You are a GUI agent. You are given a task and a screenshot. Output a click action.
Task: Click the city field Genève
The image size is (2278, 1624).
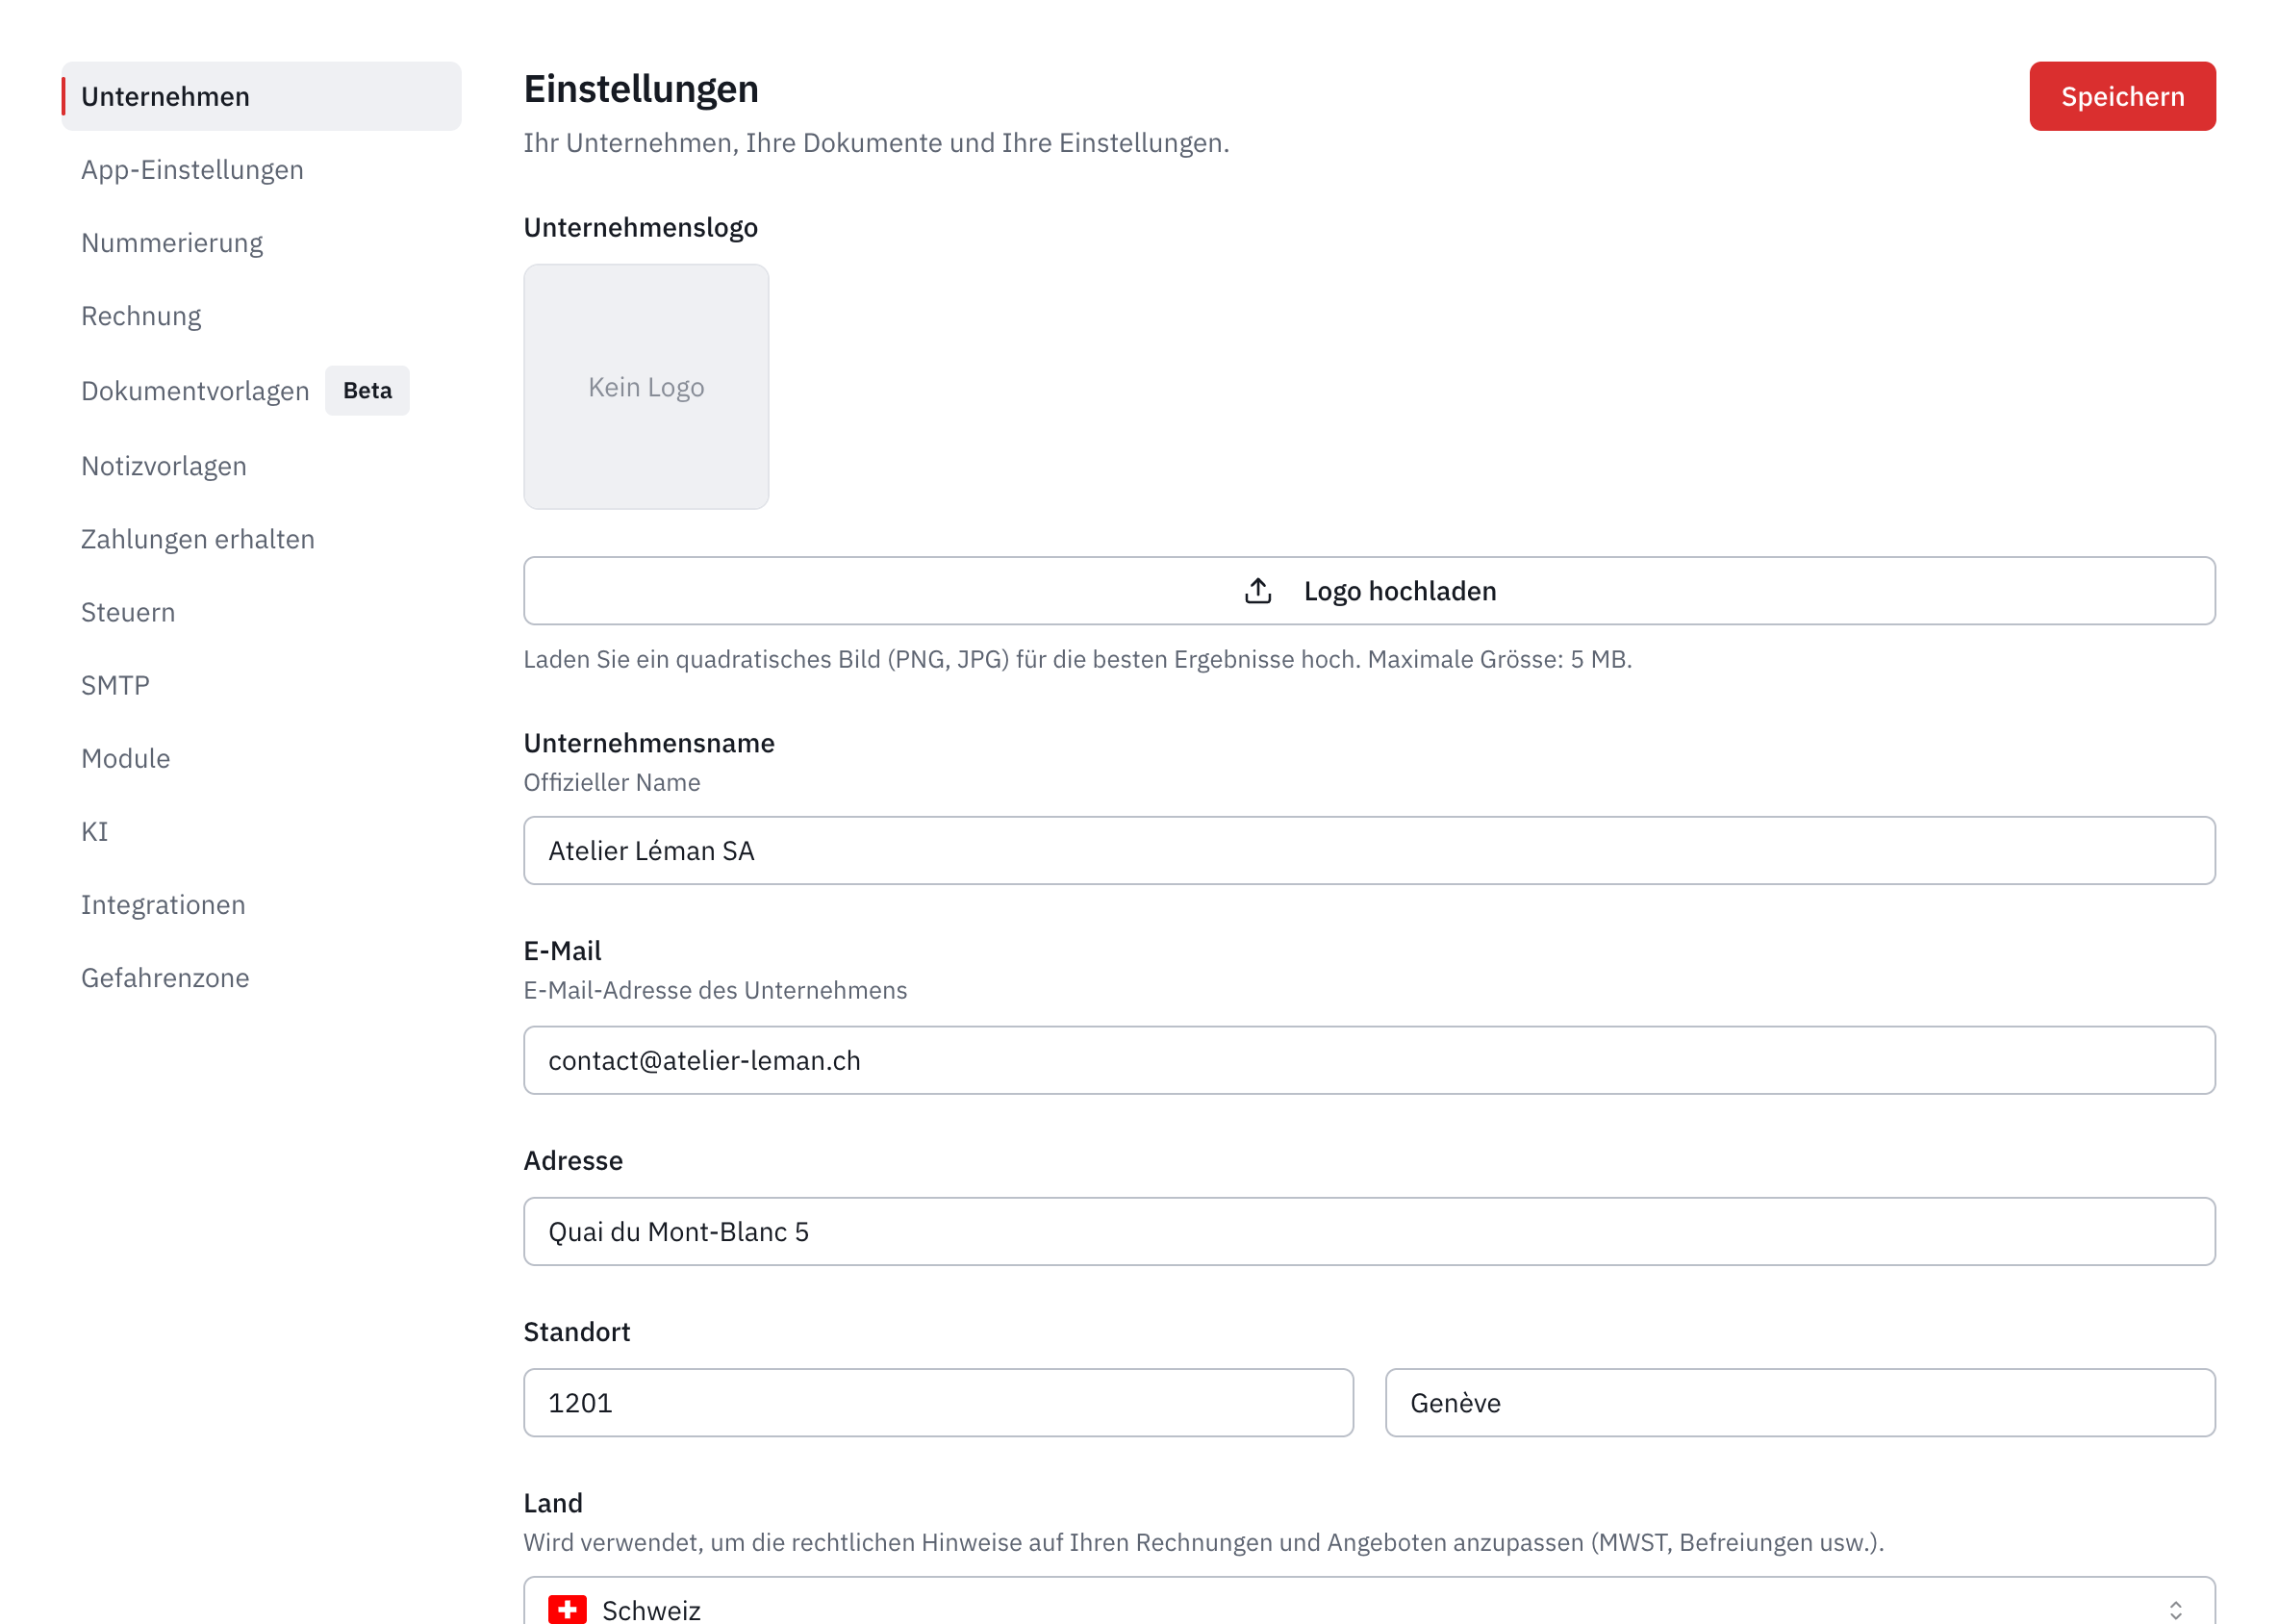1800,1403
